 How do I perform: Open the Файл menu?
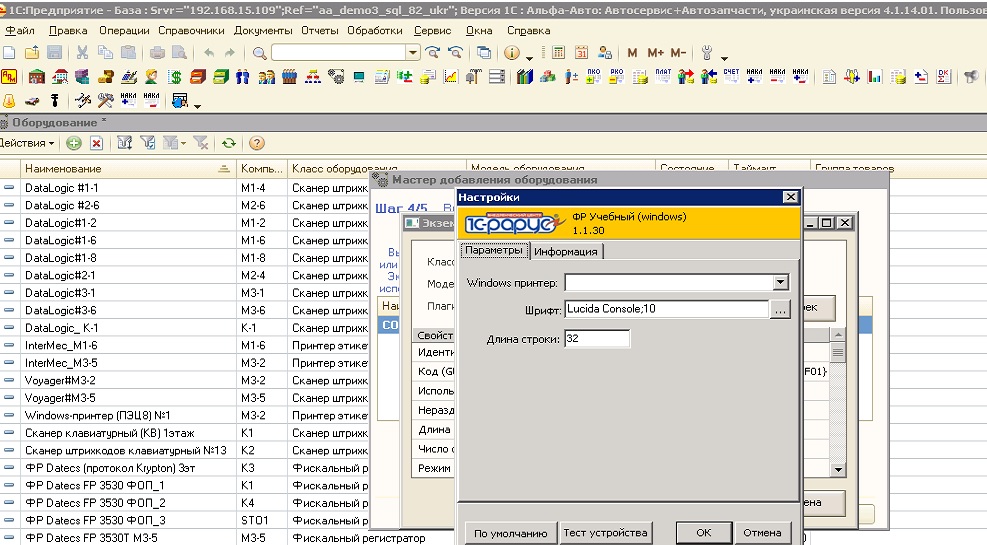point(20,30)
